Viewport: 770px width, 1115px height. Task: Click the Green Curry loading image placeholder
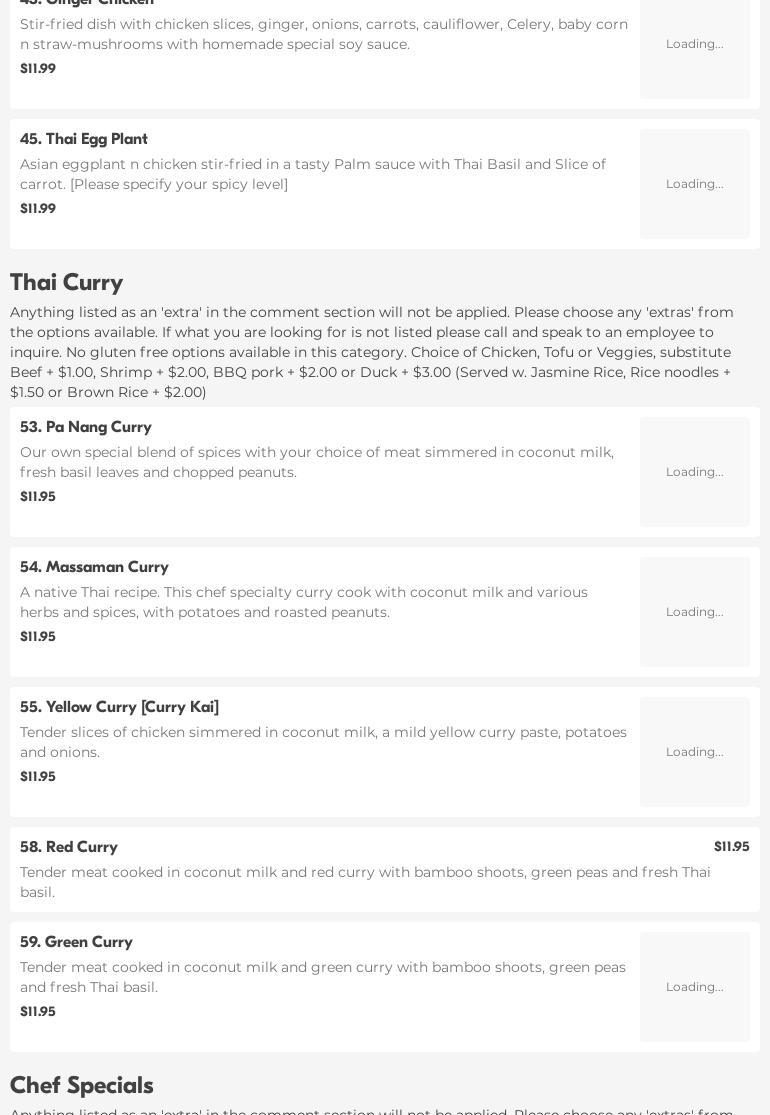click(x=695, y=987)
